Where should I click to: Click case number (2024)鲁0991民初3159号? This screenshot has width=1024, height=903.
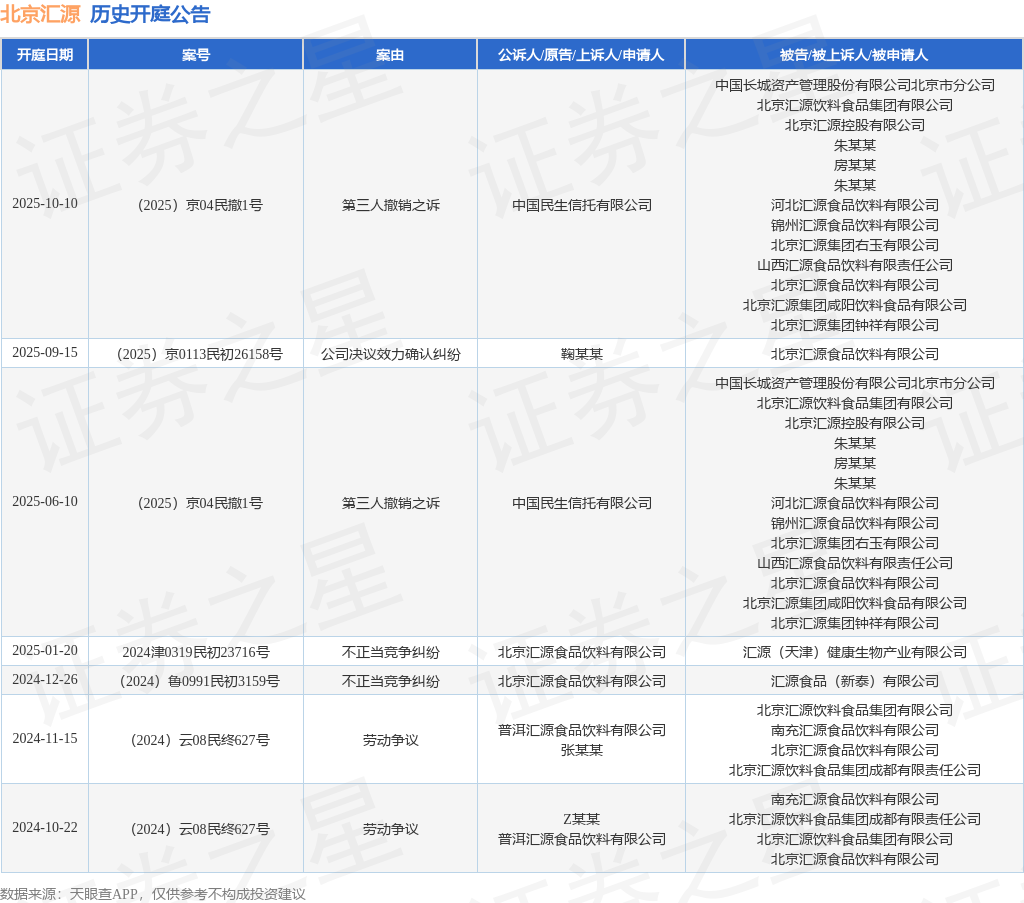click(200, 681)
